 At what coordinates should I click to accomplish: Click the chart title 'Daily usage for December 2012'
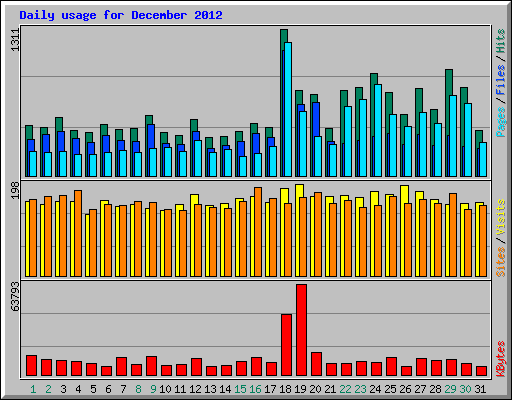121,15
